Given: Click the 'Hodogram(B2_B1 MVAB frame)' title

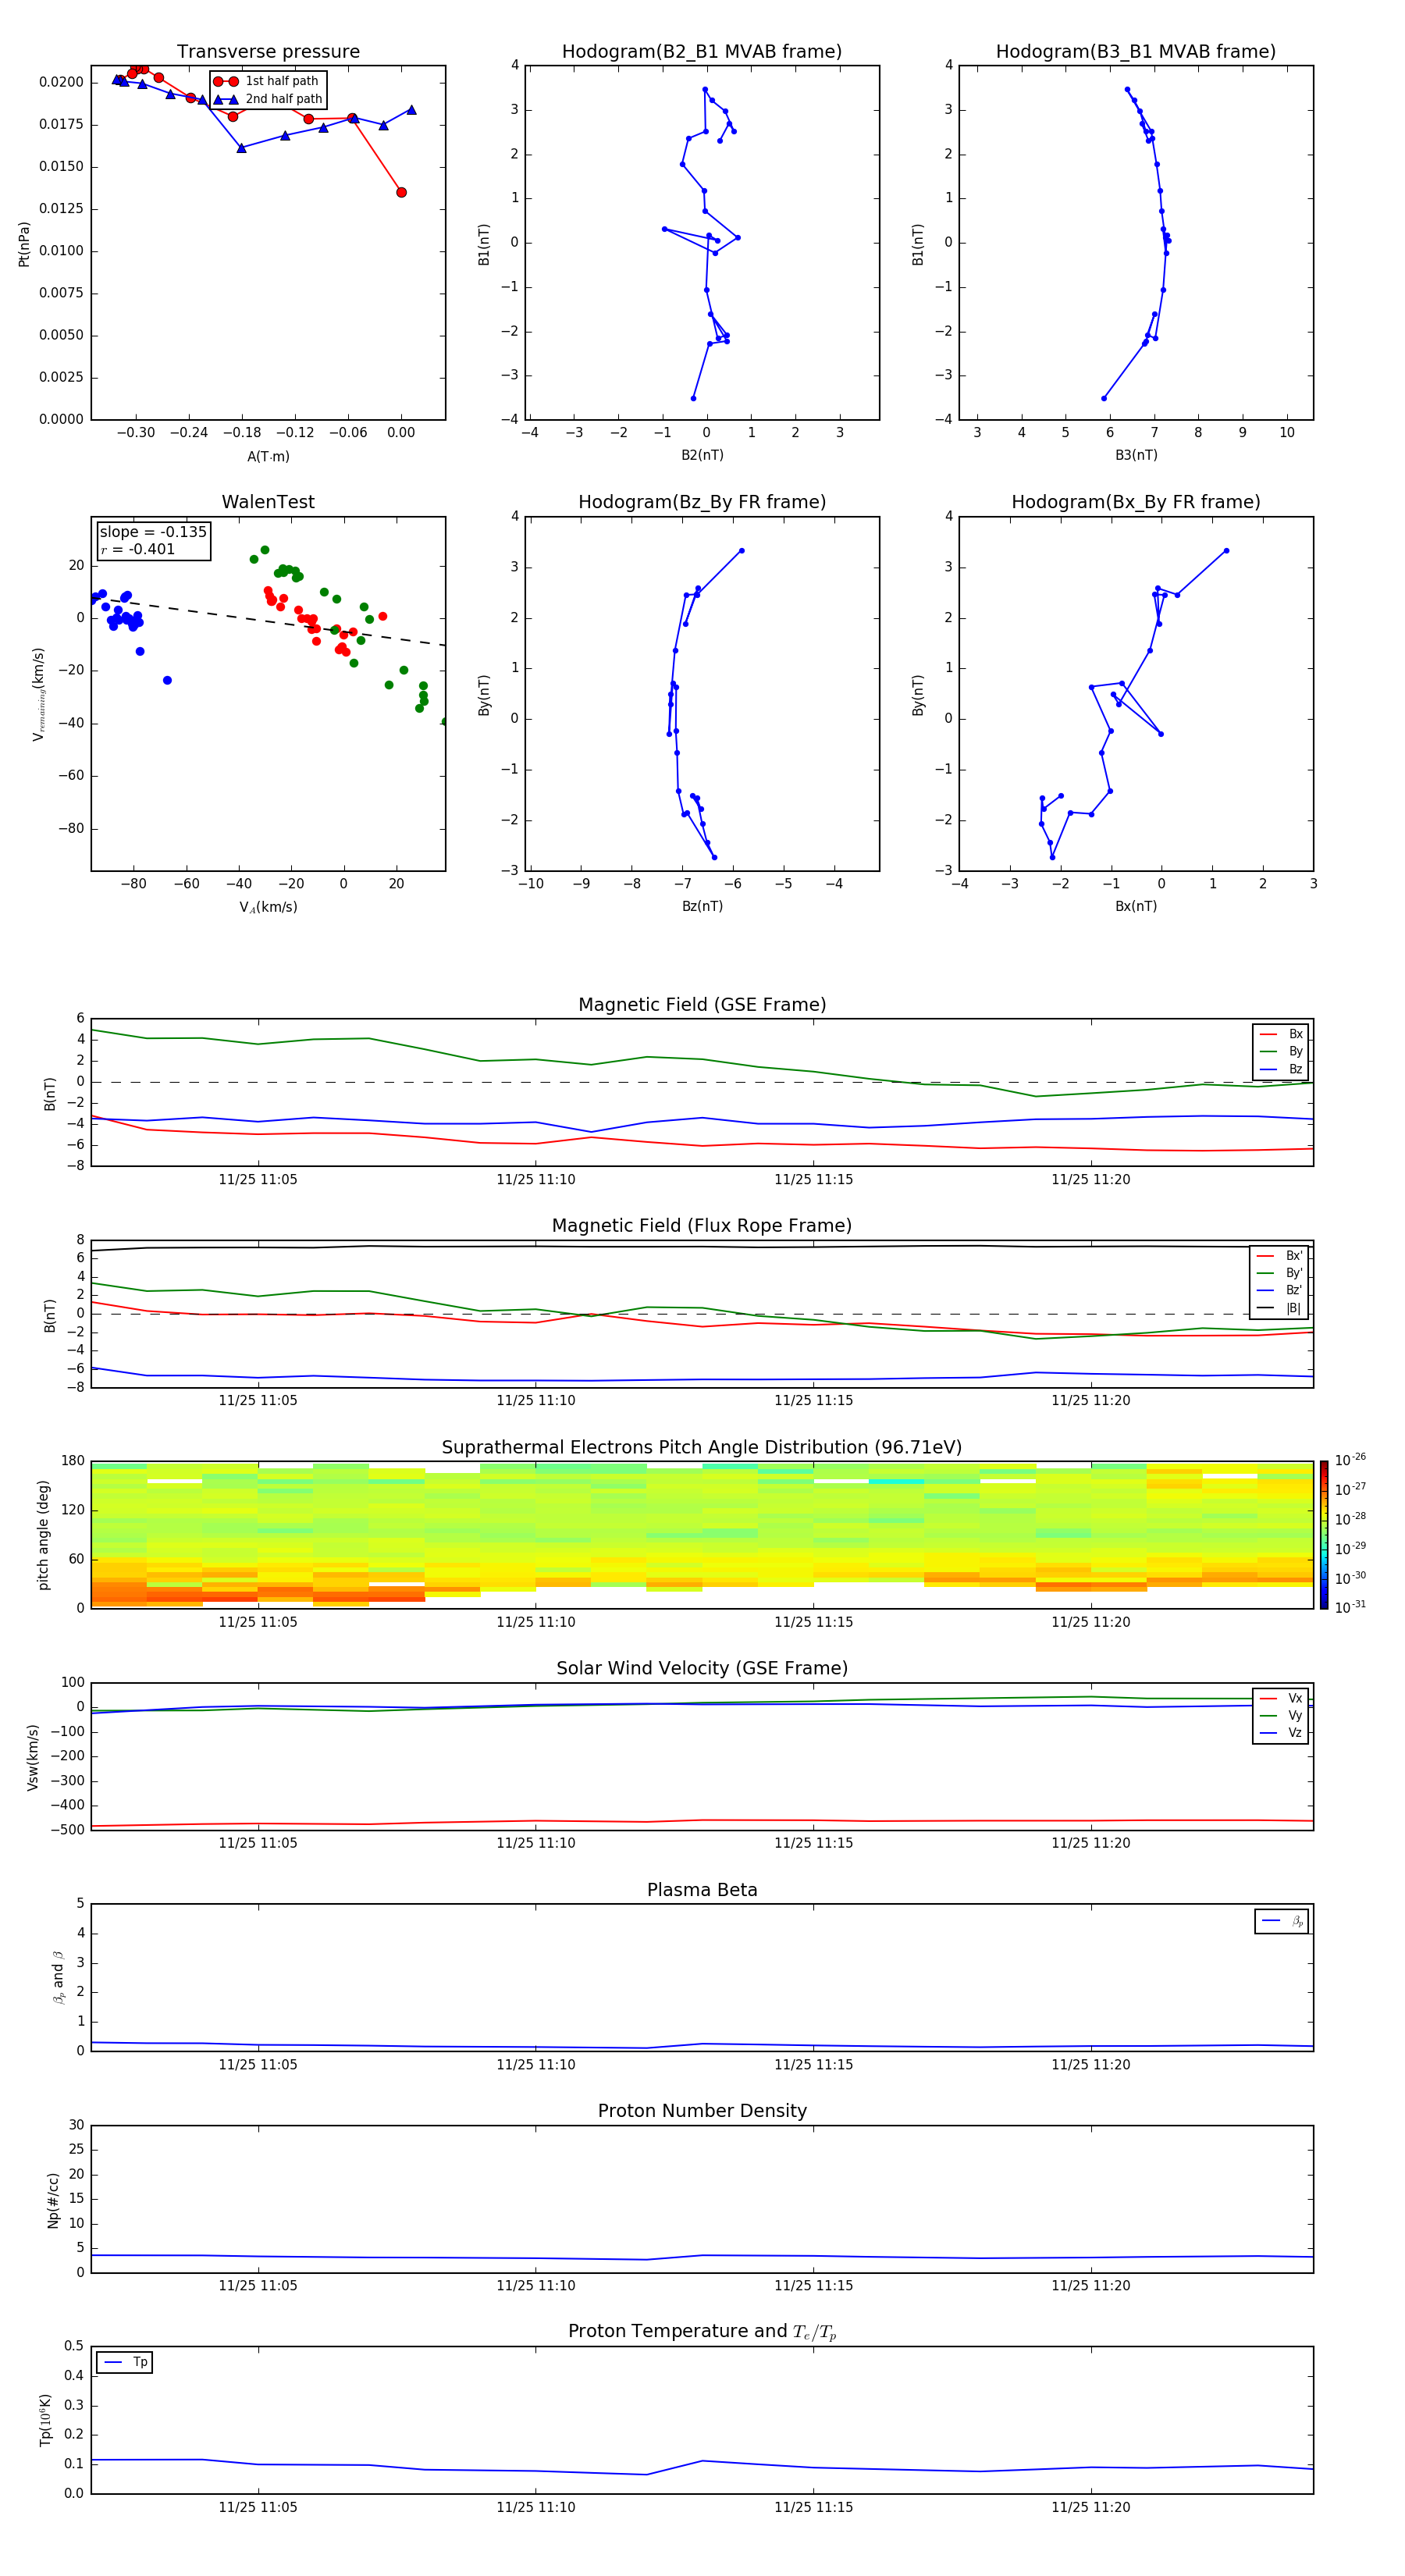Looking at the screenshot, I should pos(702,51).
